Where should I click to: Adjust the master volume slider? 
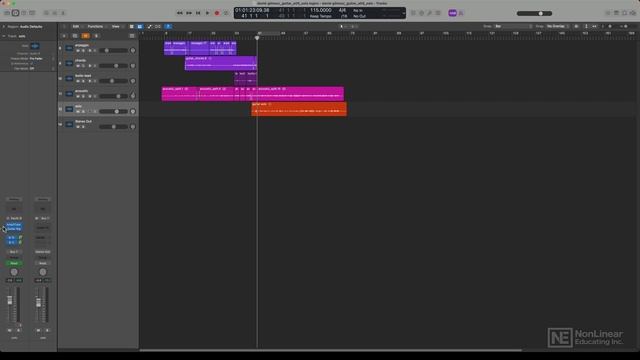click(x=534, y=13)
